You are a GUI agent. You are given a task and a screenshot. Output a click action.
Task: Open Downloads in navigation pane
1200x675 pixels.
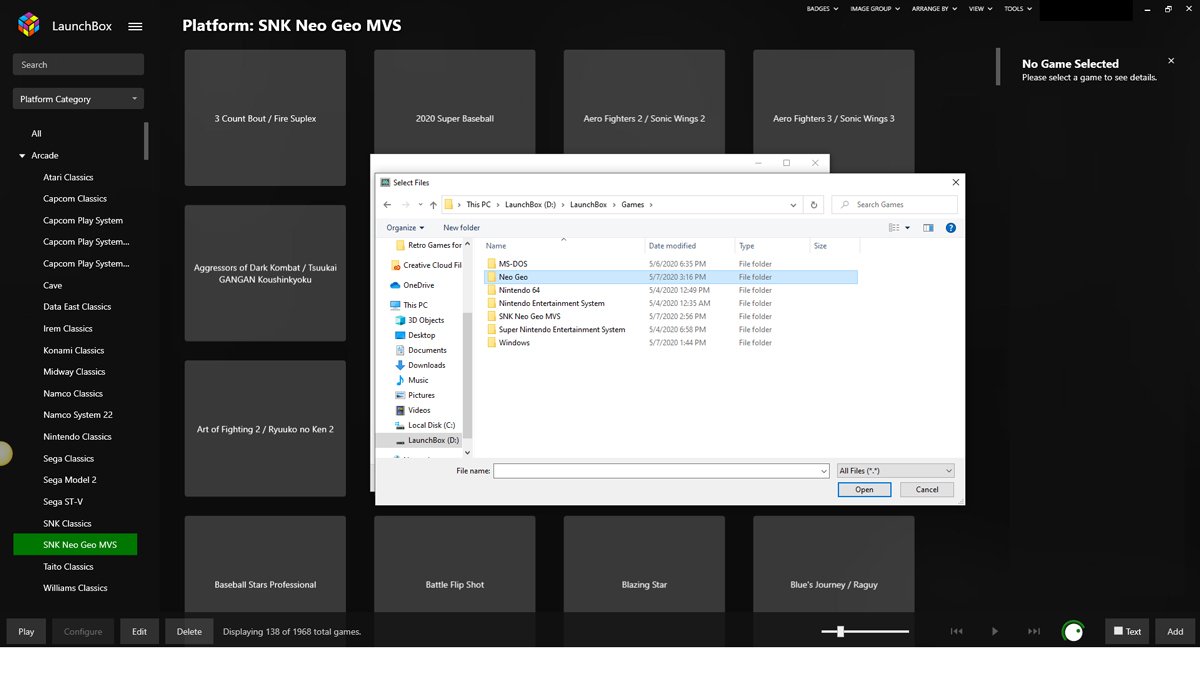click(x=426, y=365)
